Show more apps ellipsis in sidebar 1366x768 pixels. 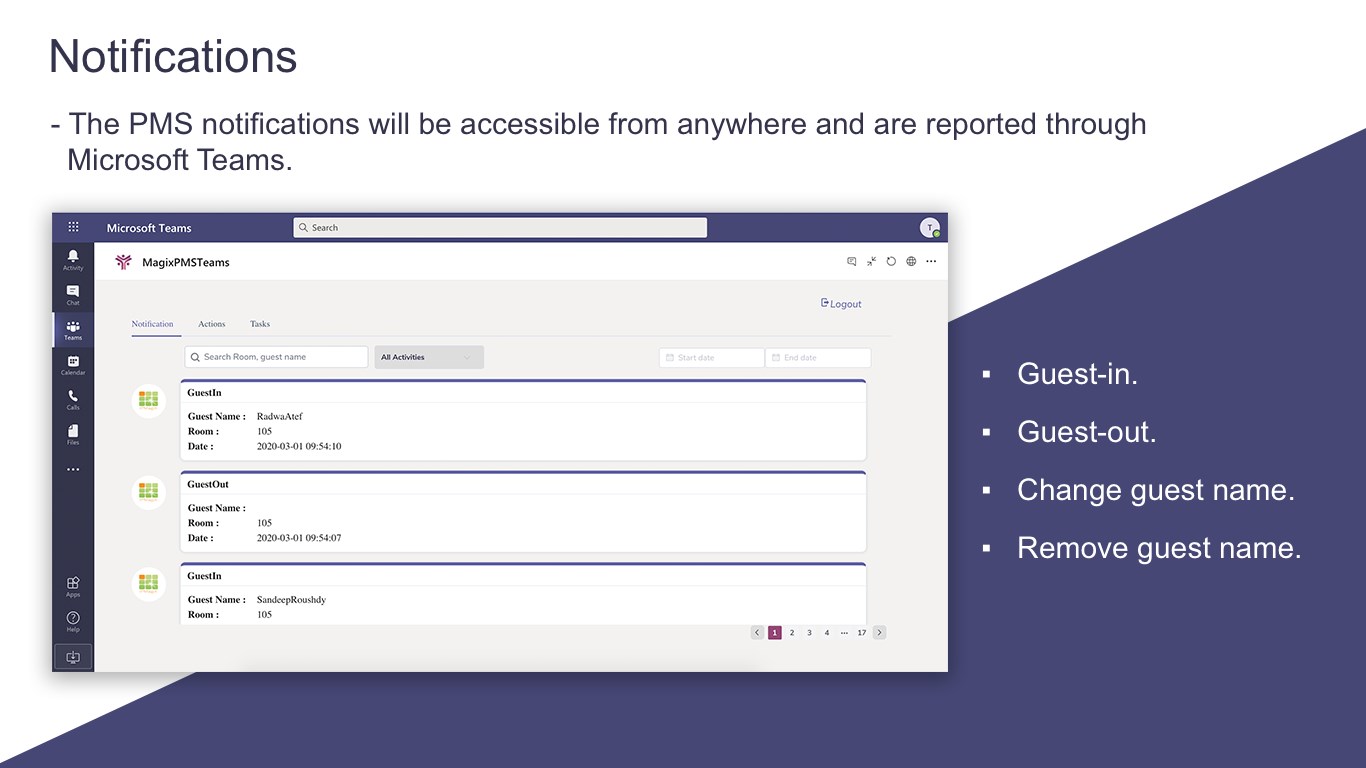73,469
